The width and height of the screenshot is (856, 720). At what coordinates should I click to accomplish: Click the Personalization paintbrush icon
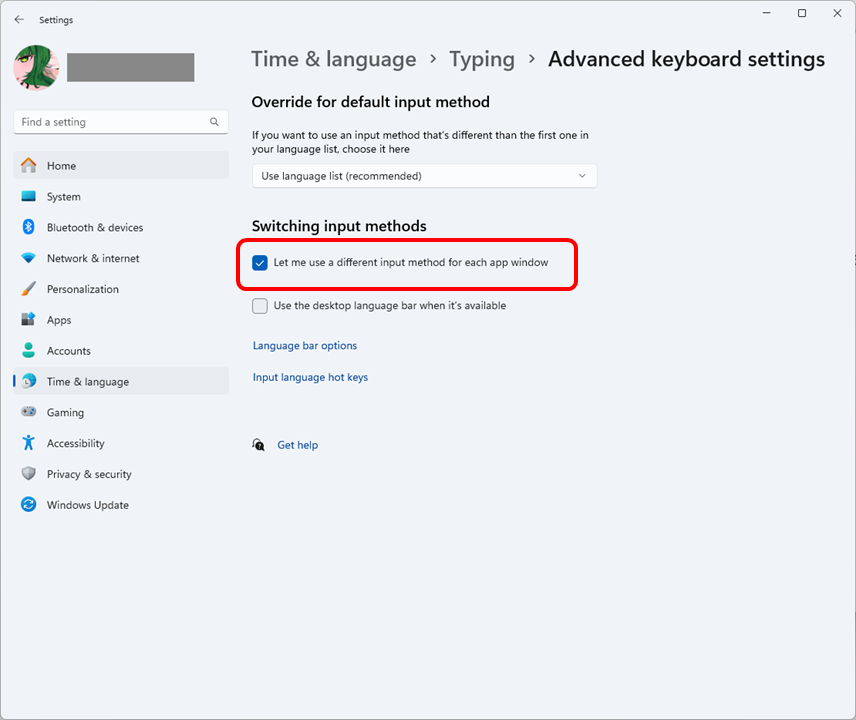pyautogui.click(x=28, y=289)
